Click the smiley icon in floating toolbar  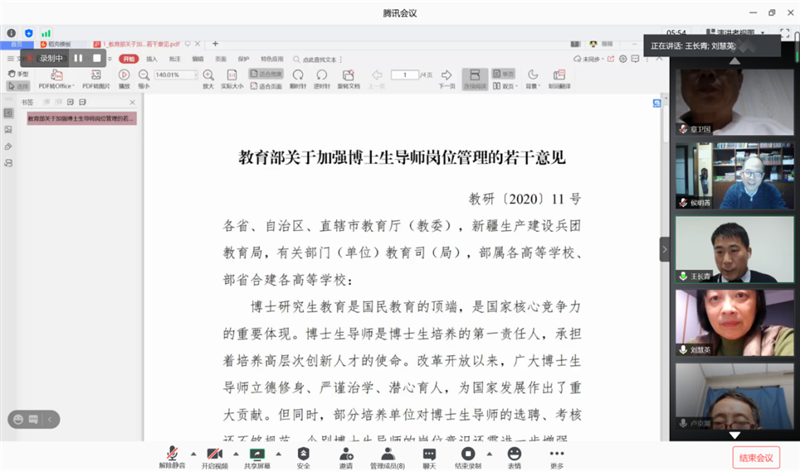pos(18,419)
